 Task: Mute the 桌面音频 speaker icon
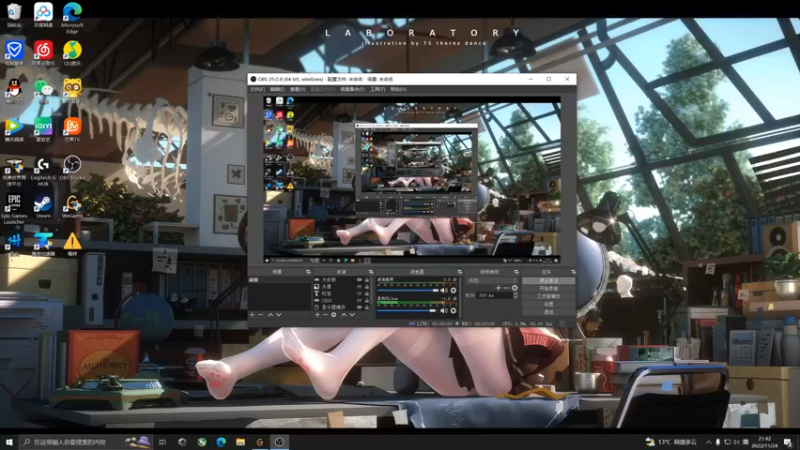(444, 290)
